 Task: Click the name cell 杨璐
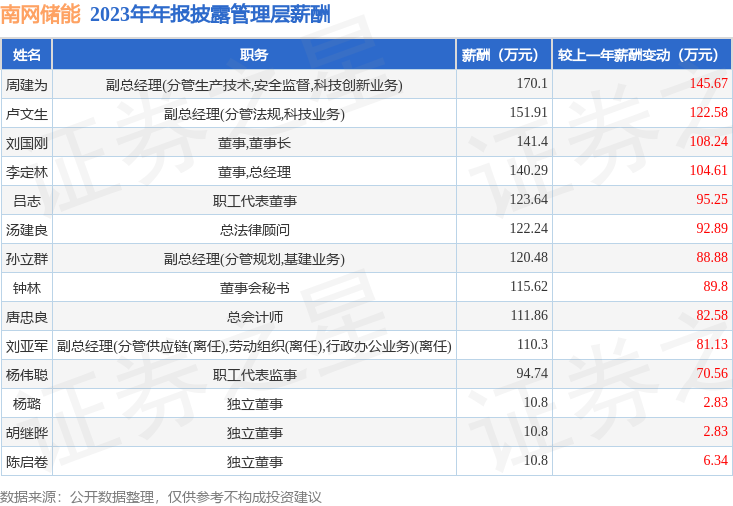(27, 404)
